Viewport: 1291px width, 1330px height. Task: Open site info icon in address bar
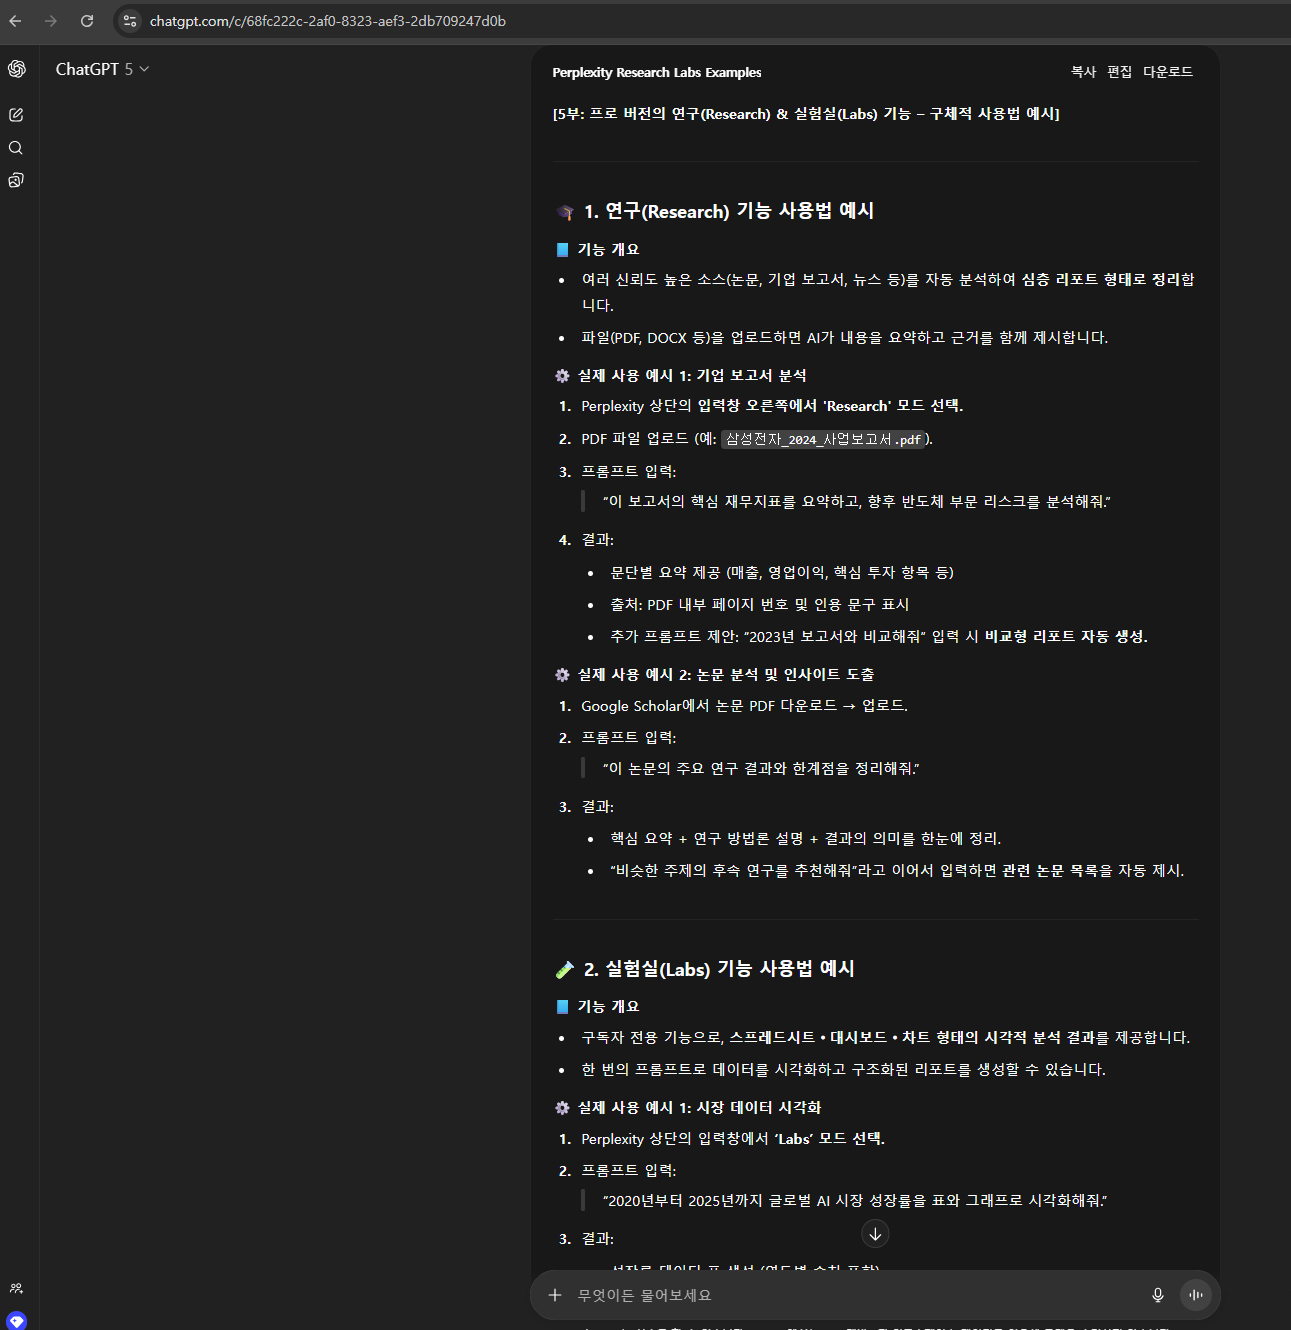(130, 21)
